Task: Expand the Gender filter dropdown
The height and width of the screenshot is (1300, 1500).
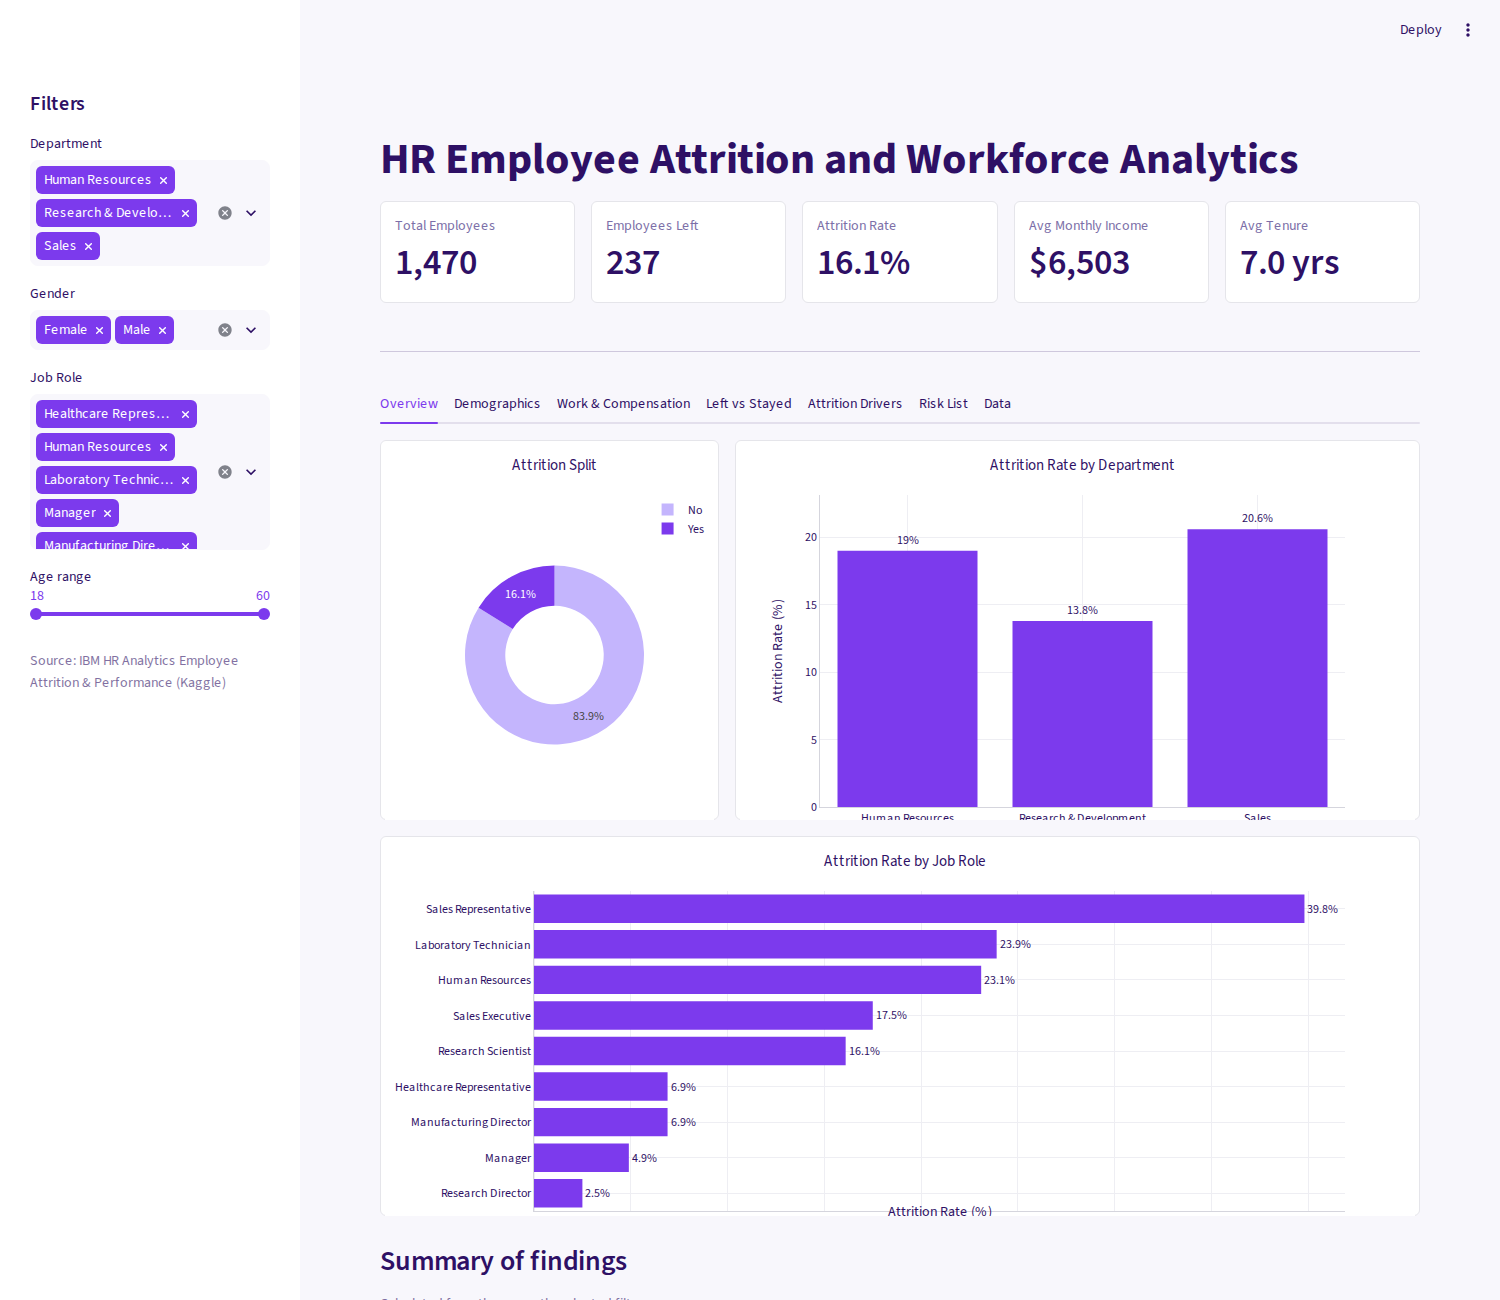Action: (x=251, y=330)
